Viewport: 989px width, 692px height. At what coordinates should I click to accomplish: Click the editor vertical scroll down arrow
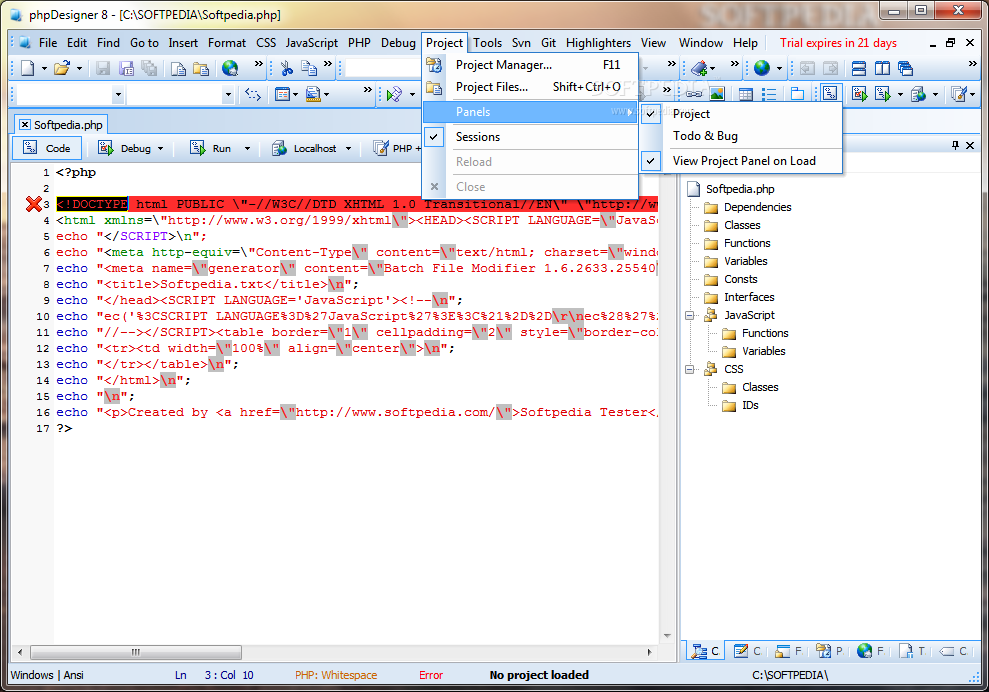(x=667, y=636)
